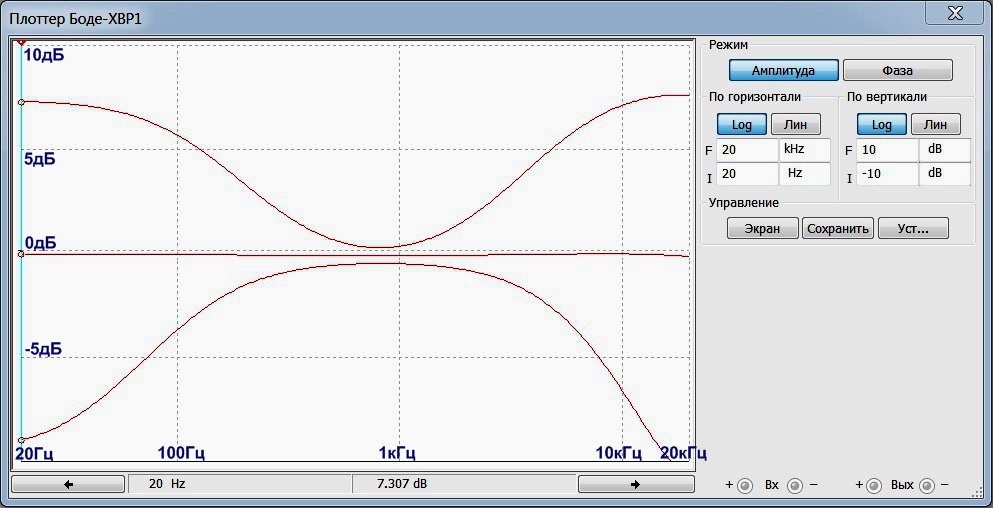This screenshot has height=508, width=993.
Task: Move cursor right with arrow button
Action: click(x=635, y=484)
